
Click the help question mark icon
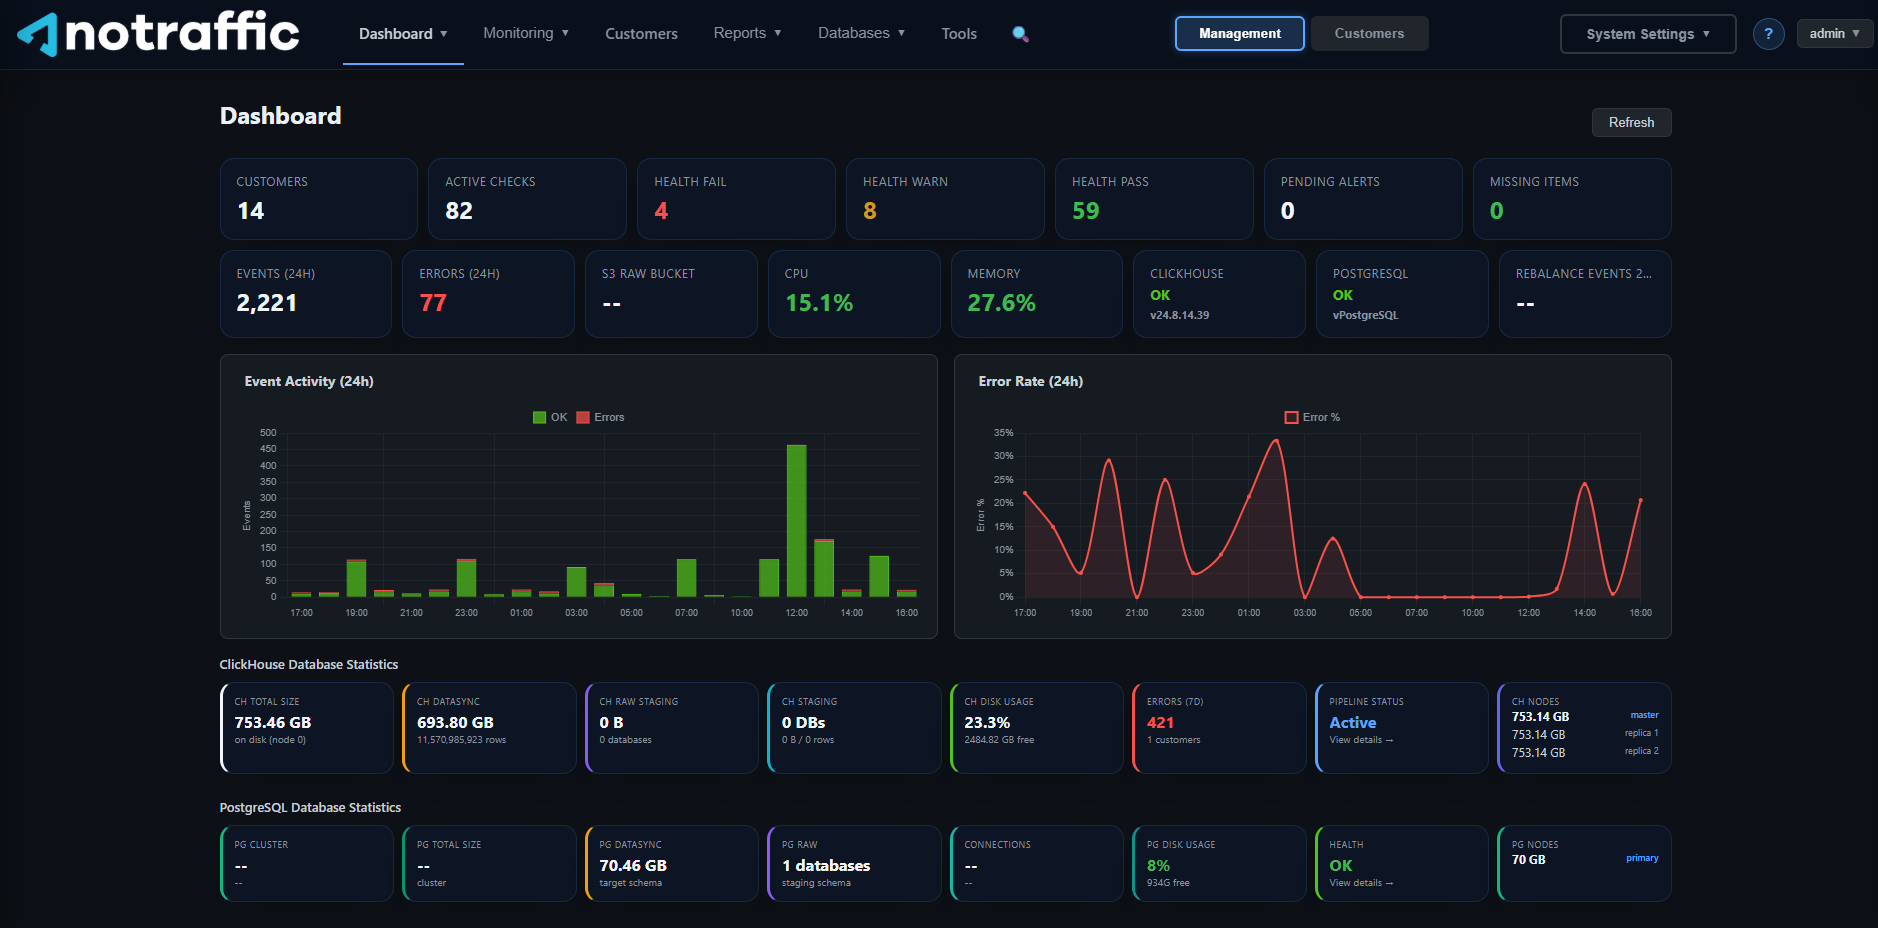(x=1768, y=34)
